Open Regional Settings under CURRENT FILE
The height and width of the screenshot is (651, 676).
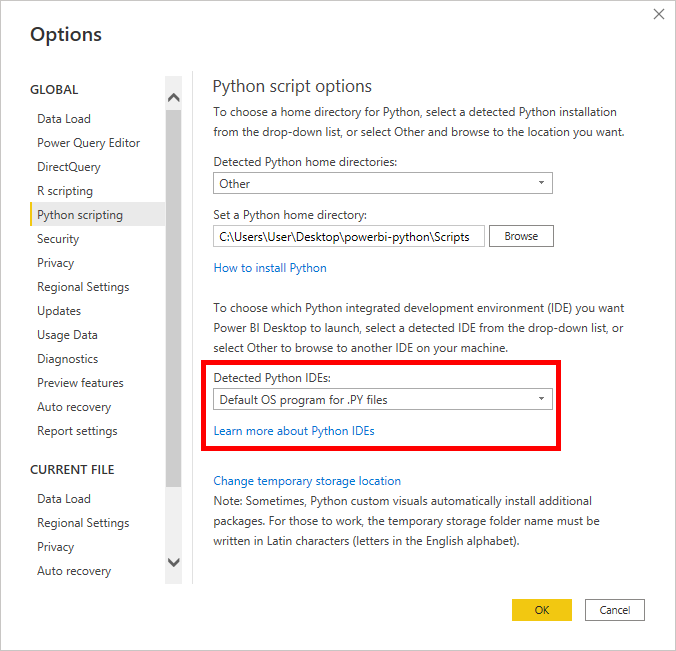pos(83,523)
